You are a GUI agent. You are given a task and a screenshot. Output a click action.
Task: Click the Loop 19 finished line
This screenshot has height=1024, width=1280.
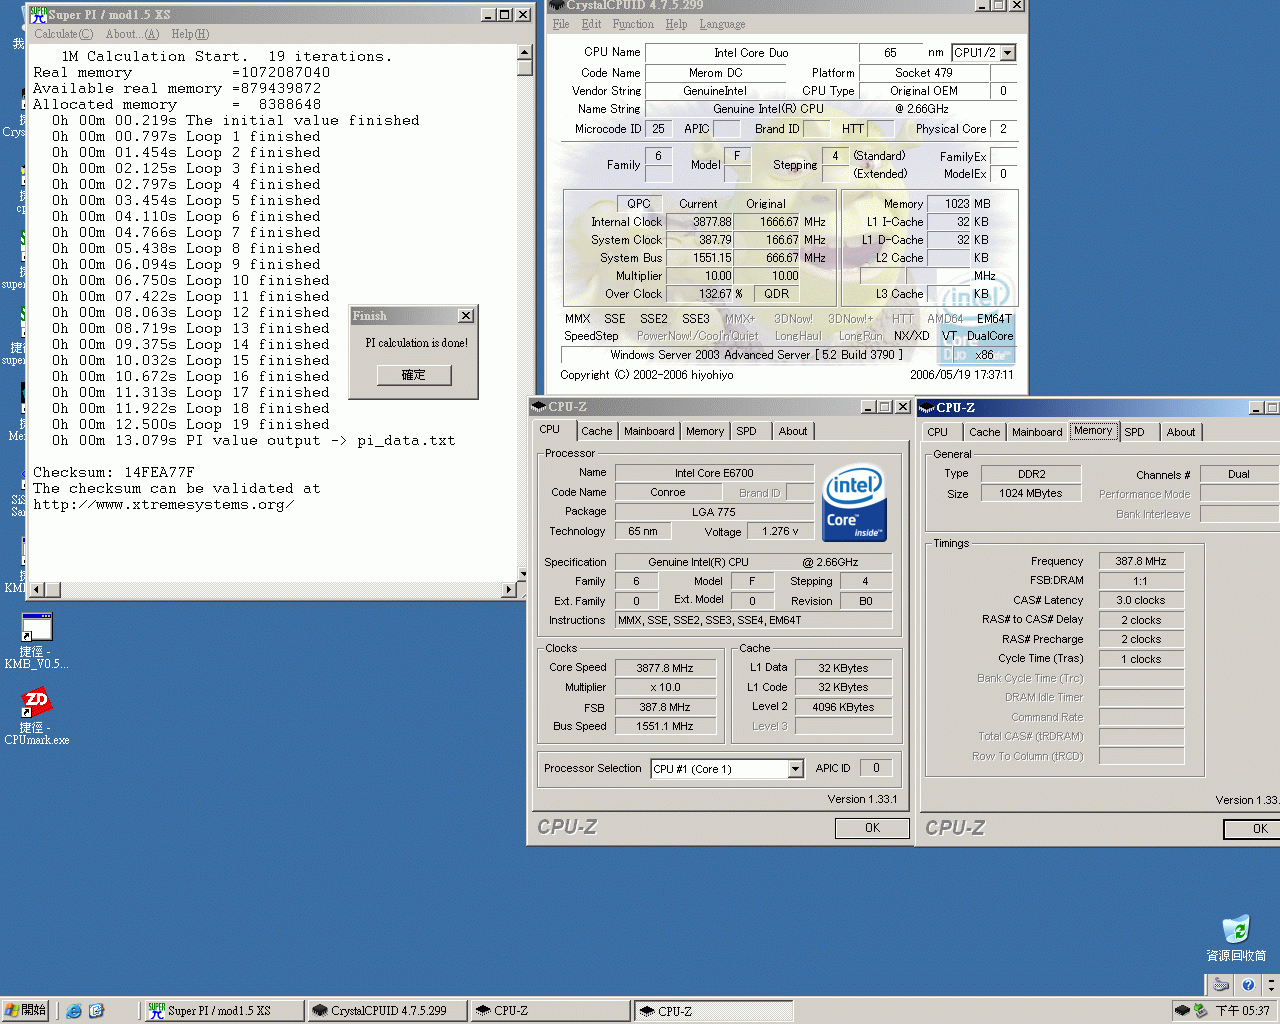click(x=191, y=425)
